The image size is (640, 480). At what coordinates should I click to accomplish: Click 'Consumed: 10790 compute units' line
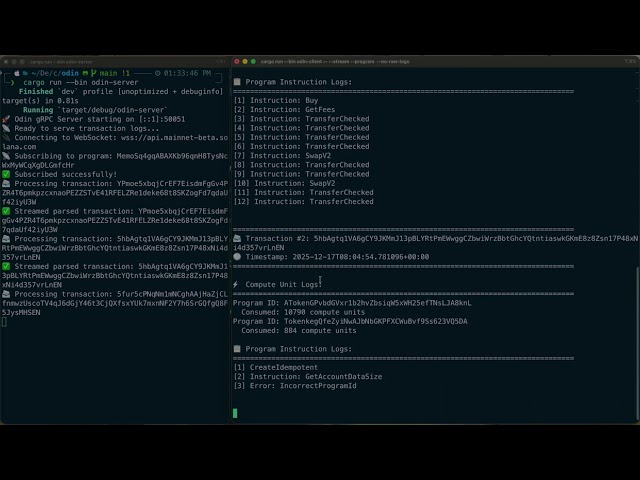pos(303,312)
